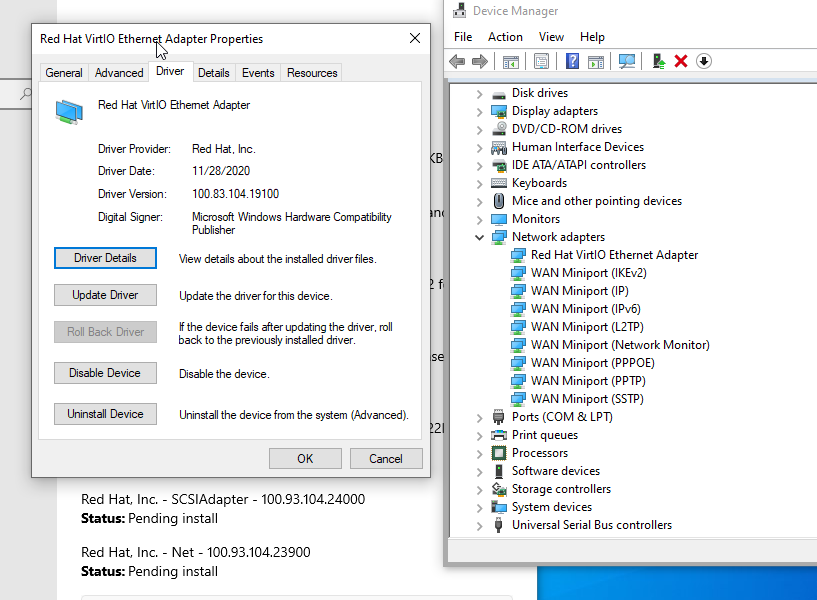Expand the Keyboards node

point(479,184)
